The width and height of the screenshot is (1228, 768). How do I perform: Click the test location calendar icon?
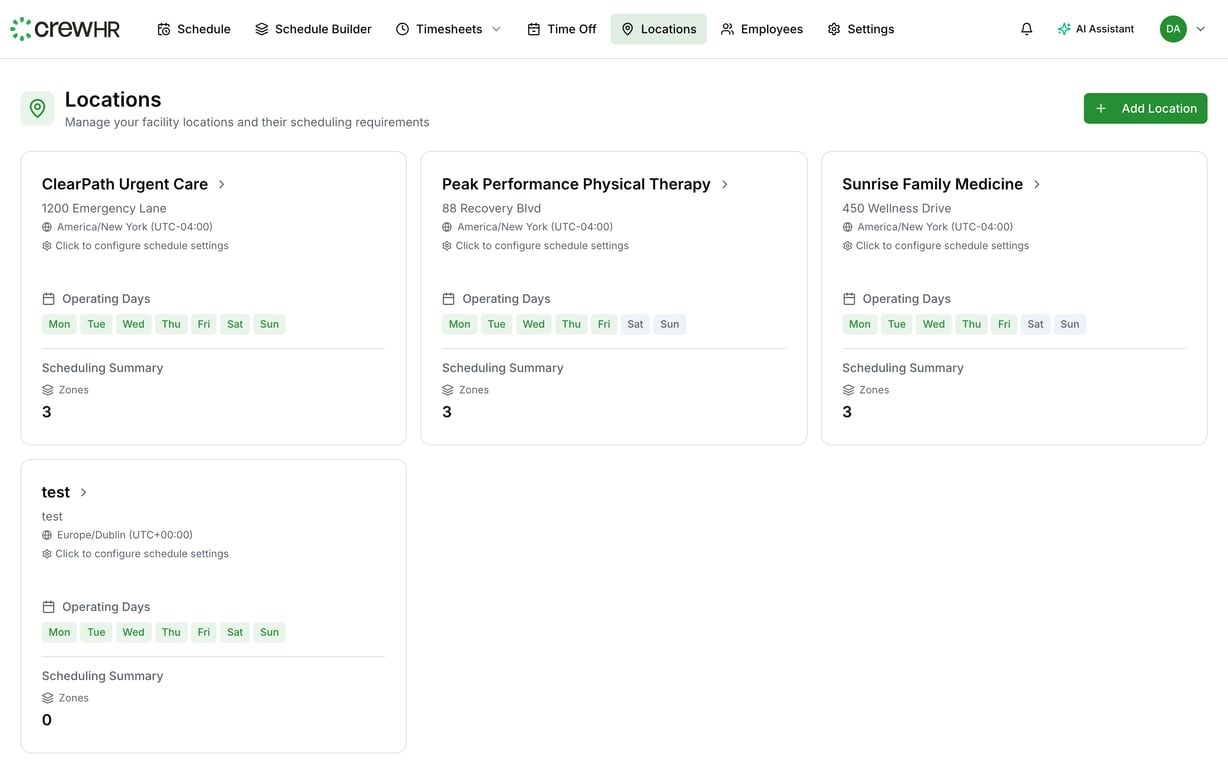coord(48,607)
